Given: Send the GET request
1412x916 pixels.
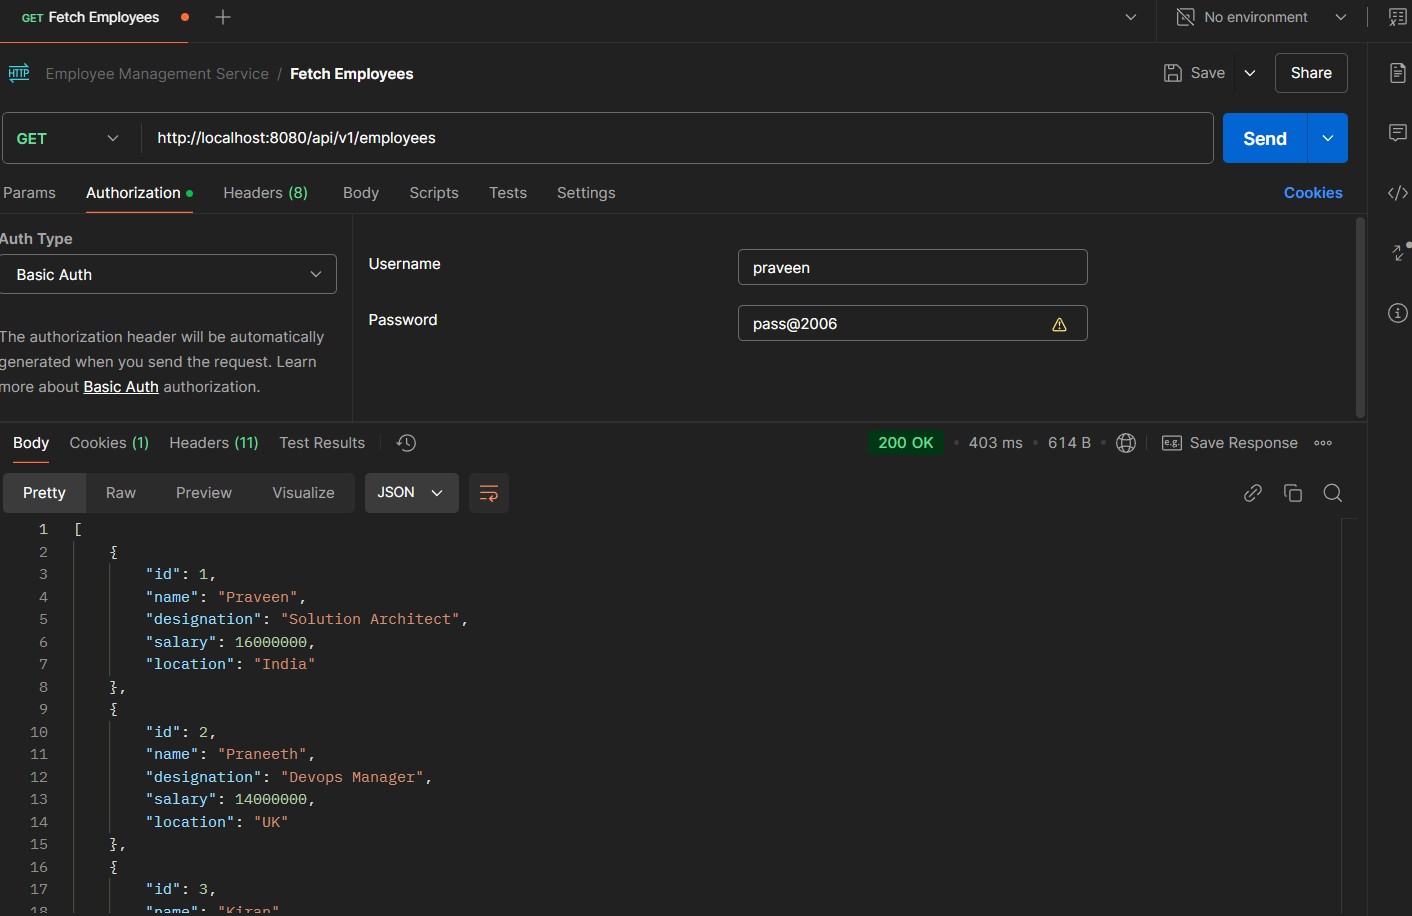Looking at the screenshot, I should click(x=1265, y=138).
